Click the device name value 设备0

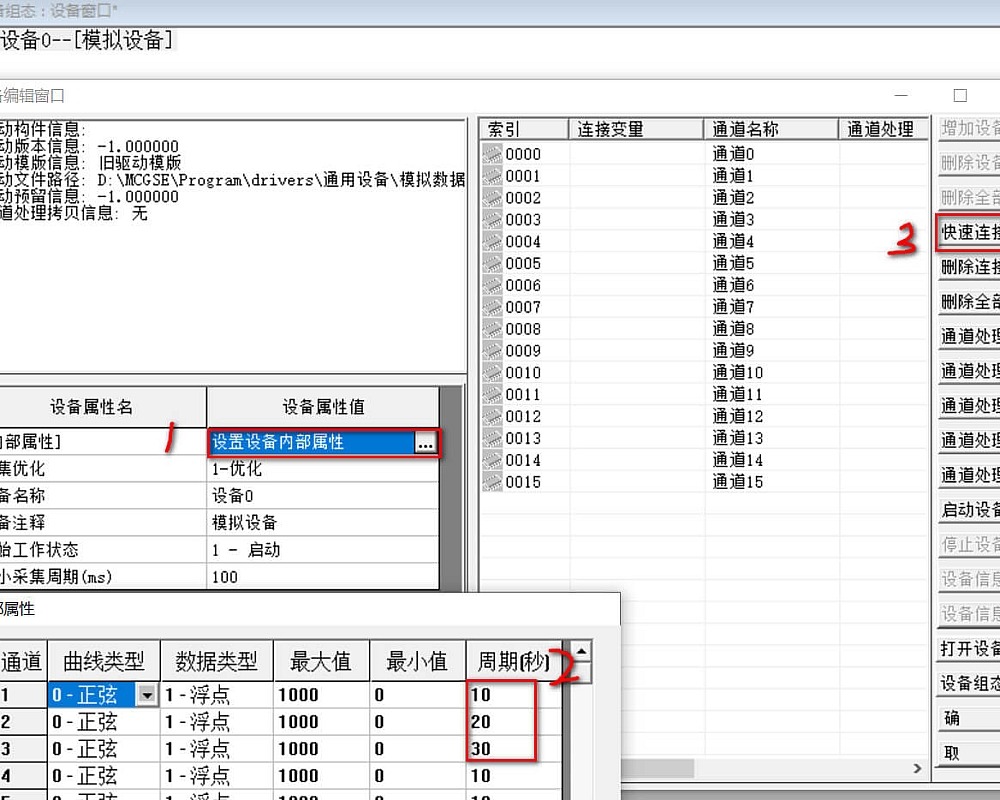click(322, 496)
